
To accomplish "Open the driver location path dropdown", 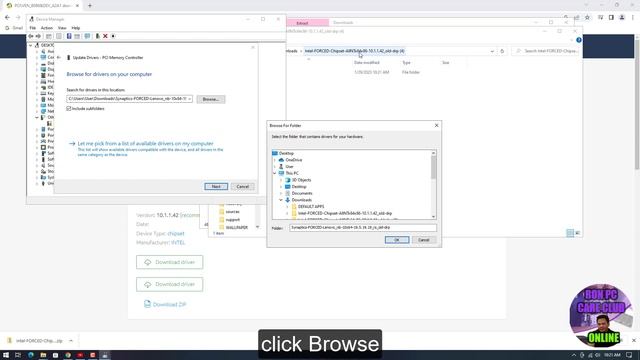I will coord(190,99).
